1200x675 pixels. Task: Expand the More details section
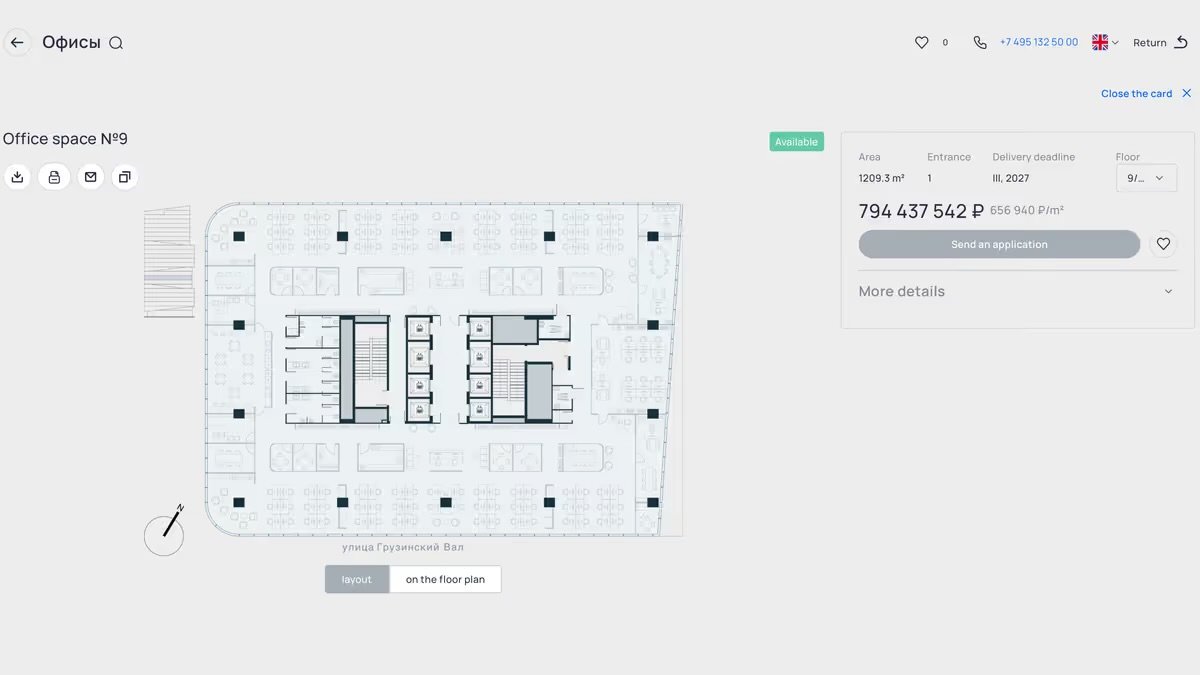point(1017,292)
